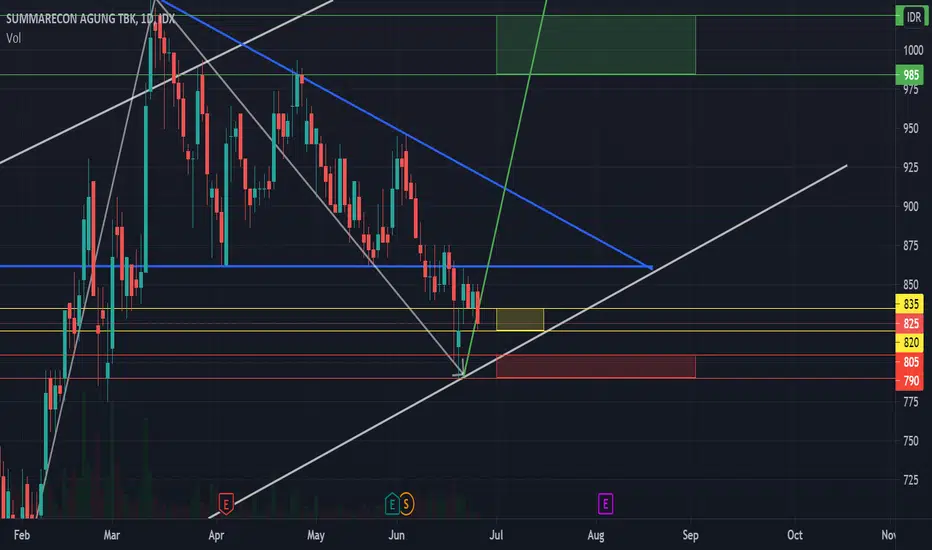Image resolution: width=932 pixels, height=550 pixels.
Task: Select the red 825 current price label
Action: tap(910, 323)
